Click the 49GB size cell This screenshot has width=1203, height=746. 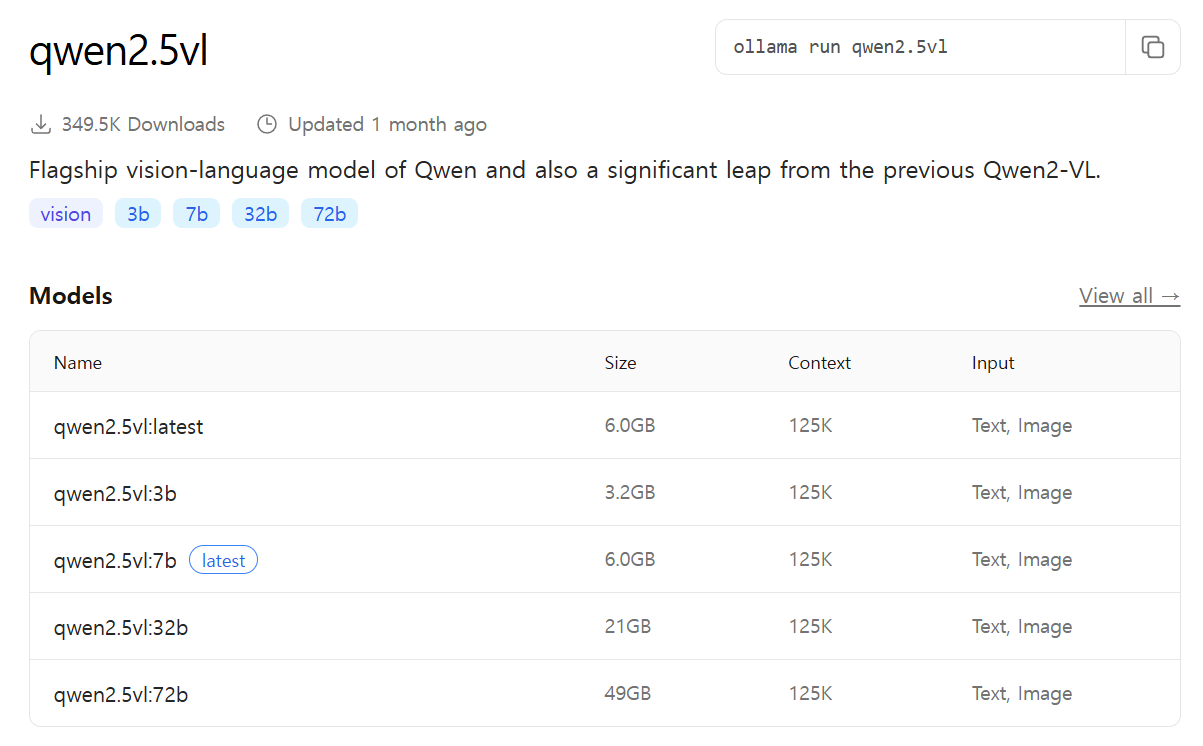(628, 694)
